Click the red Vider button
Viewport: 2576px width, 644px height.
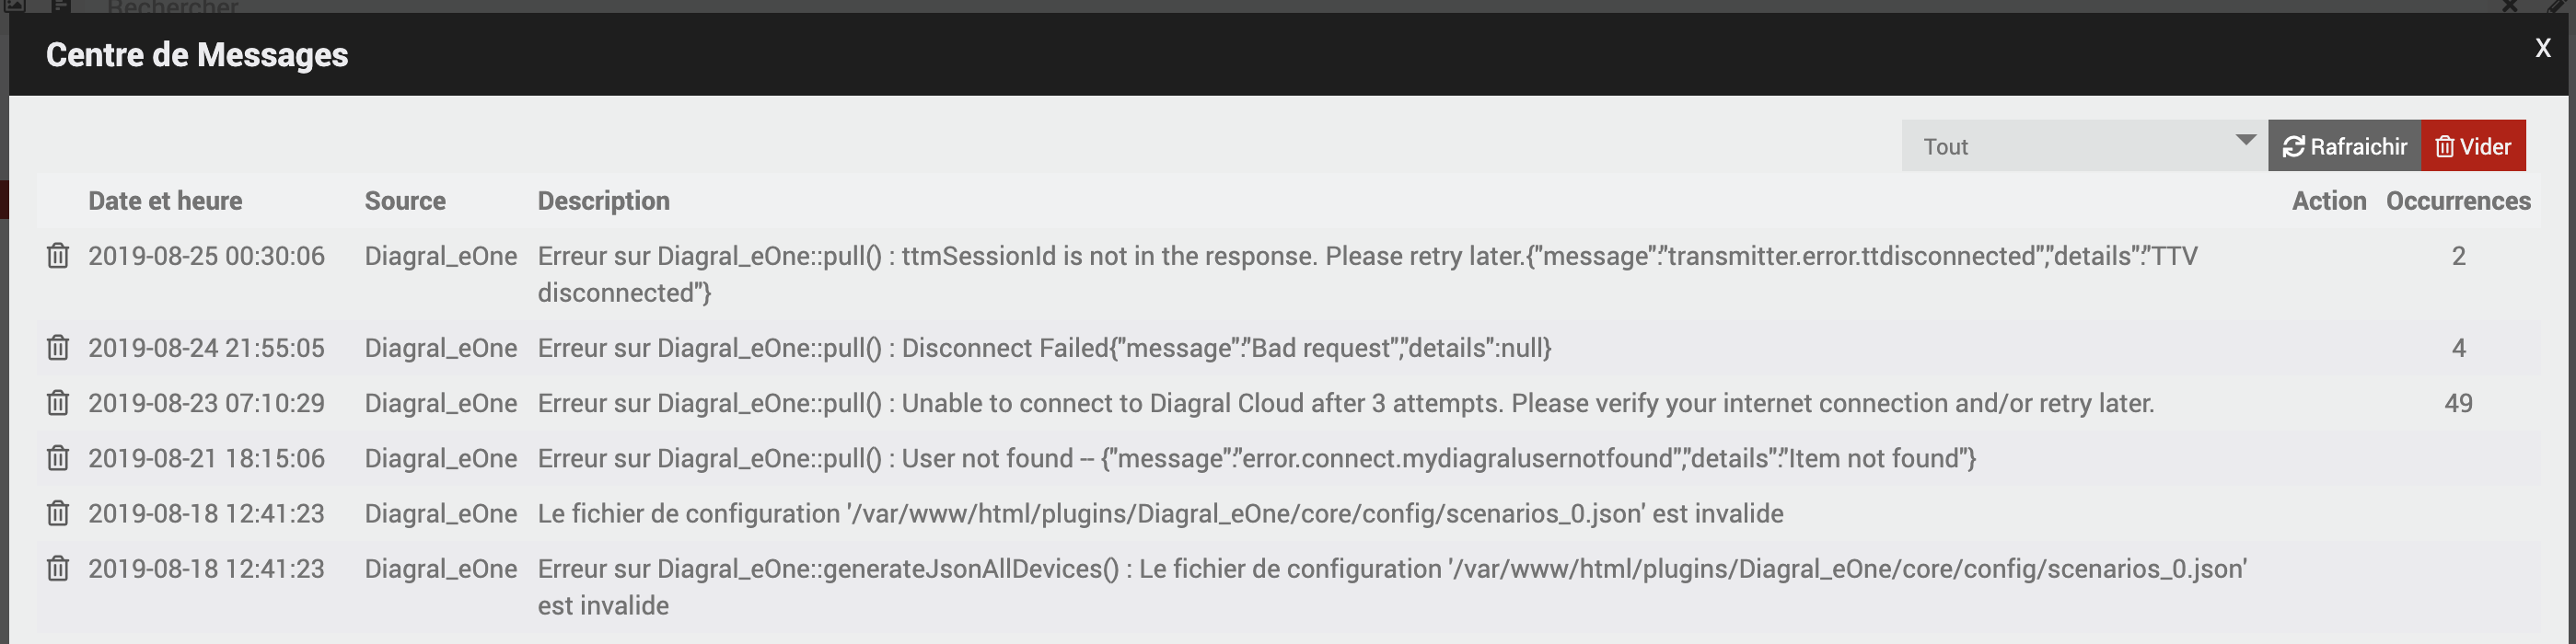point(2473,146)
